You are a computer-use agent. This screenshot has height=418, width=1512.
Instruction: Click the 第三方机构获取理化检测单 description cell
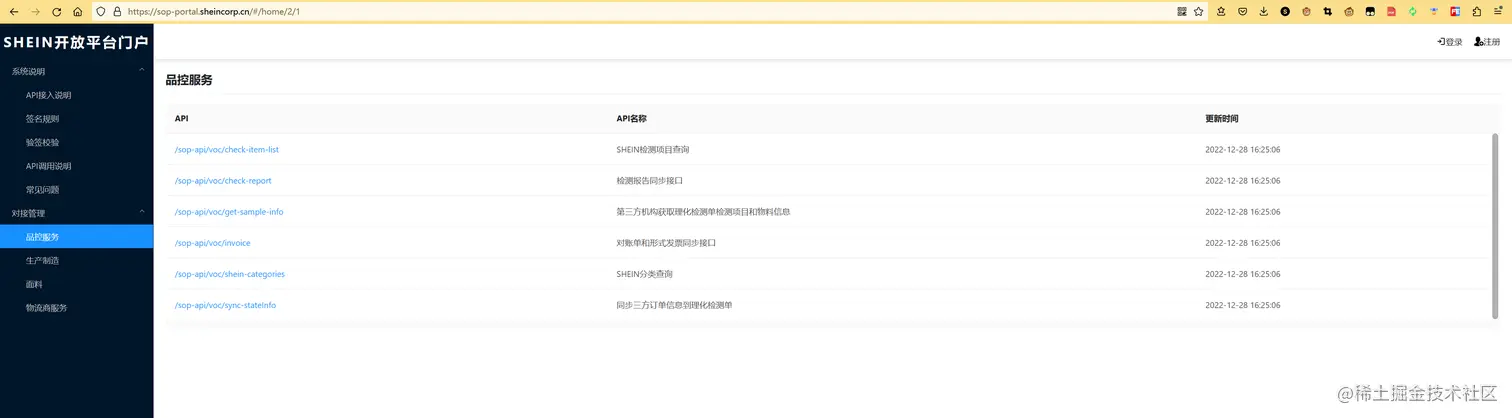pos(703,212)
